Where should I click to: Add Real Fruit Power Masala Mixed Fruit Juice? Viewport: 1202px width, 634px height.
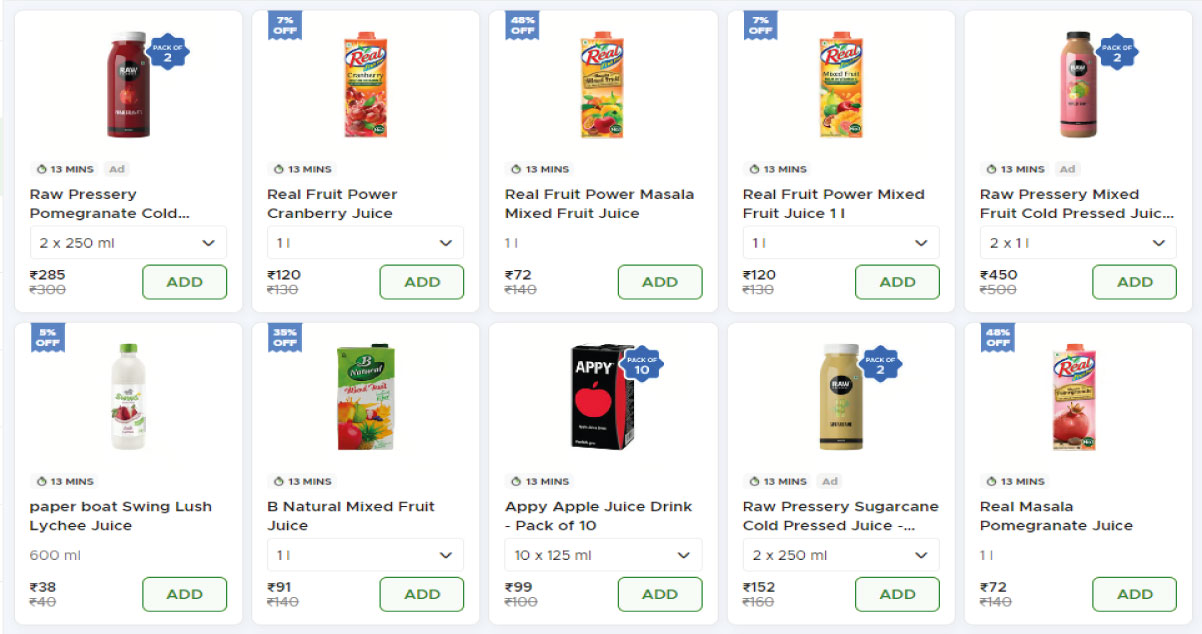tap(659, 282)
